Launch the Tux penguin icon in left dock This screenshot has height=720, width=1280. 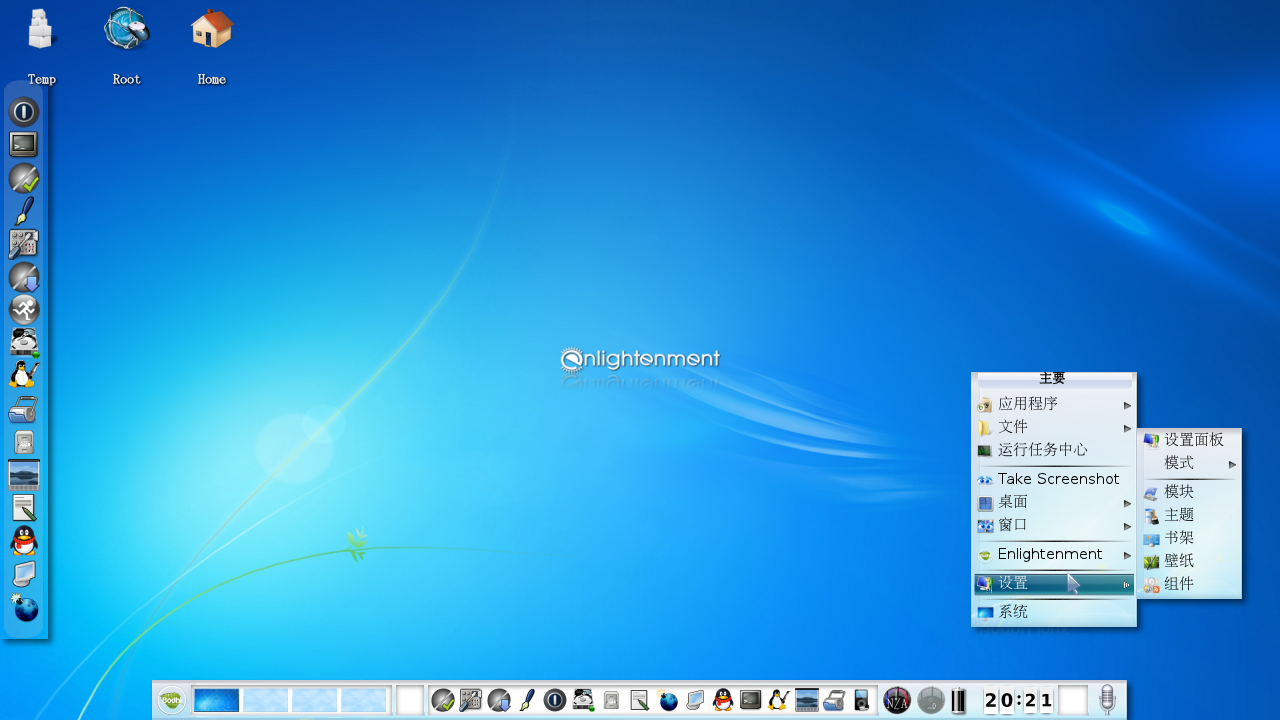(24, 376)
